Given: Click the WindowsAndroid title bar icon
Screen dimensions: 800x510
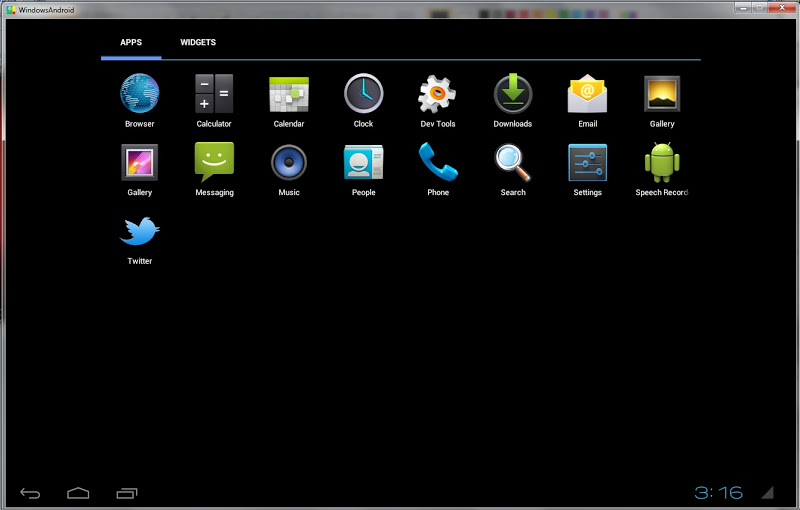Looking at the screenshot, I should pos(11,10).
